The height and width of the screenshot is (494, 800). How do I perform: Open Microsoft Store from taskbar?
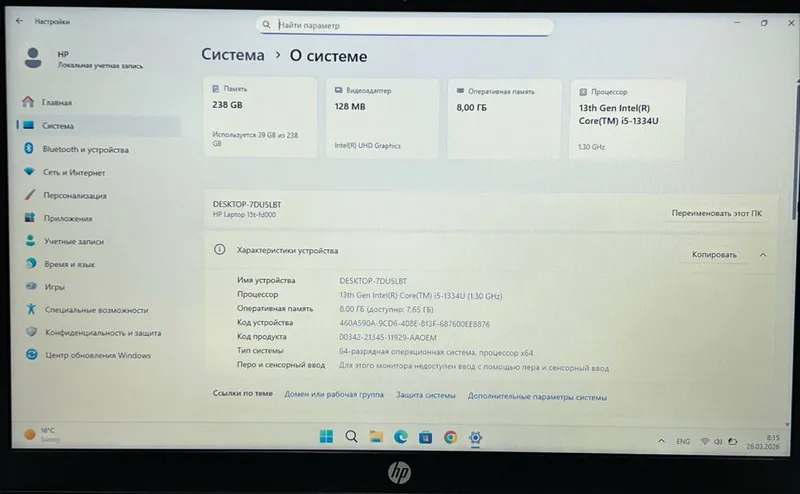point(425,437)
